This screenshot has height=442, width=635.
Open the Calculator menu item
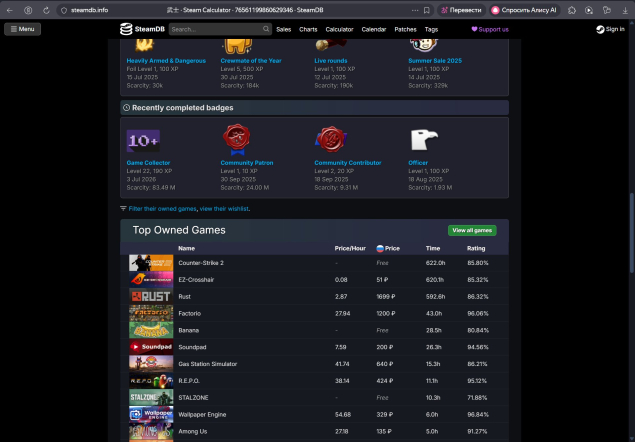339,29
